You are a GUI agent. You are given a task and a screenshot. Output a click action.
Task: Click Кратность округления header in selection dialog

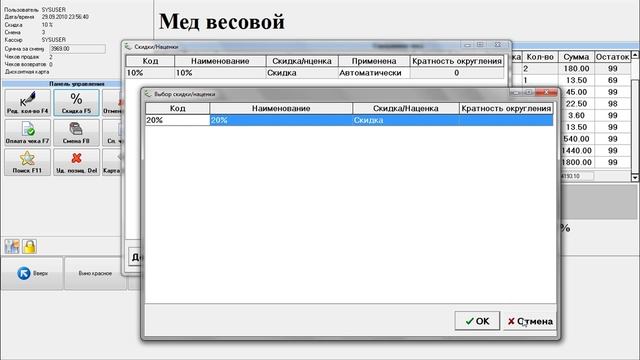click(506, 108)
